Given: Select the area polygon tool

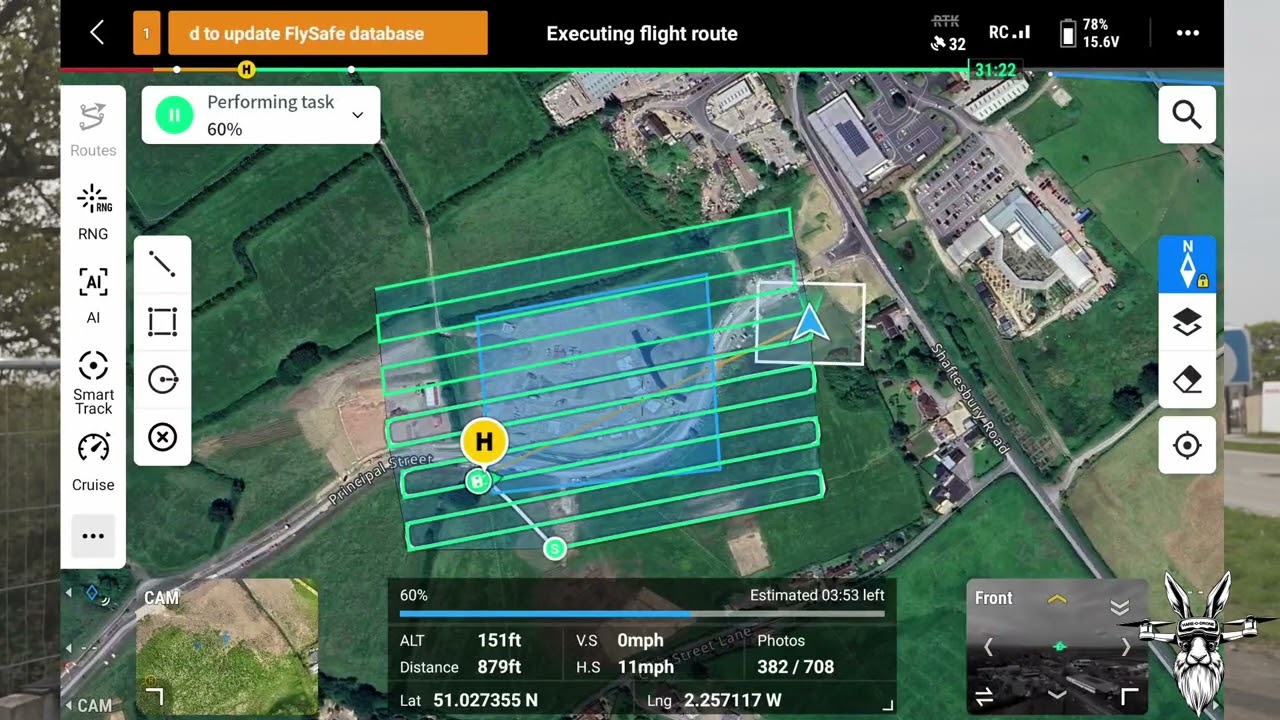Looking at the screenshot, I should tap(162, 322).
